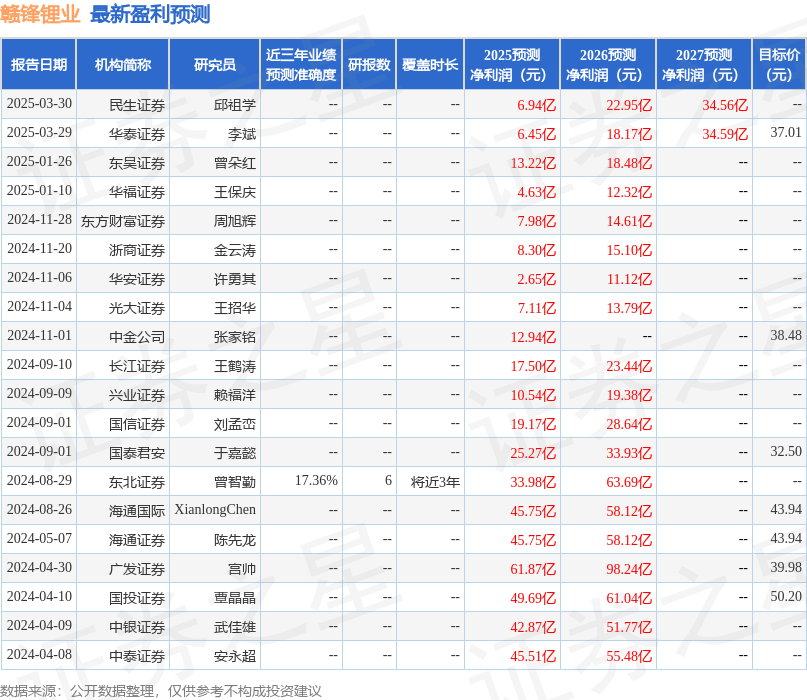Click the 23.44亿 forecast value
The height and width of the screenshot is (700, 807).
pyautogui.click(x=629, y=366)
